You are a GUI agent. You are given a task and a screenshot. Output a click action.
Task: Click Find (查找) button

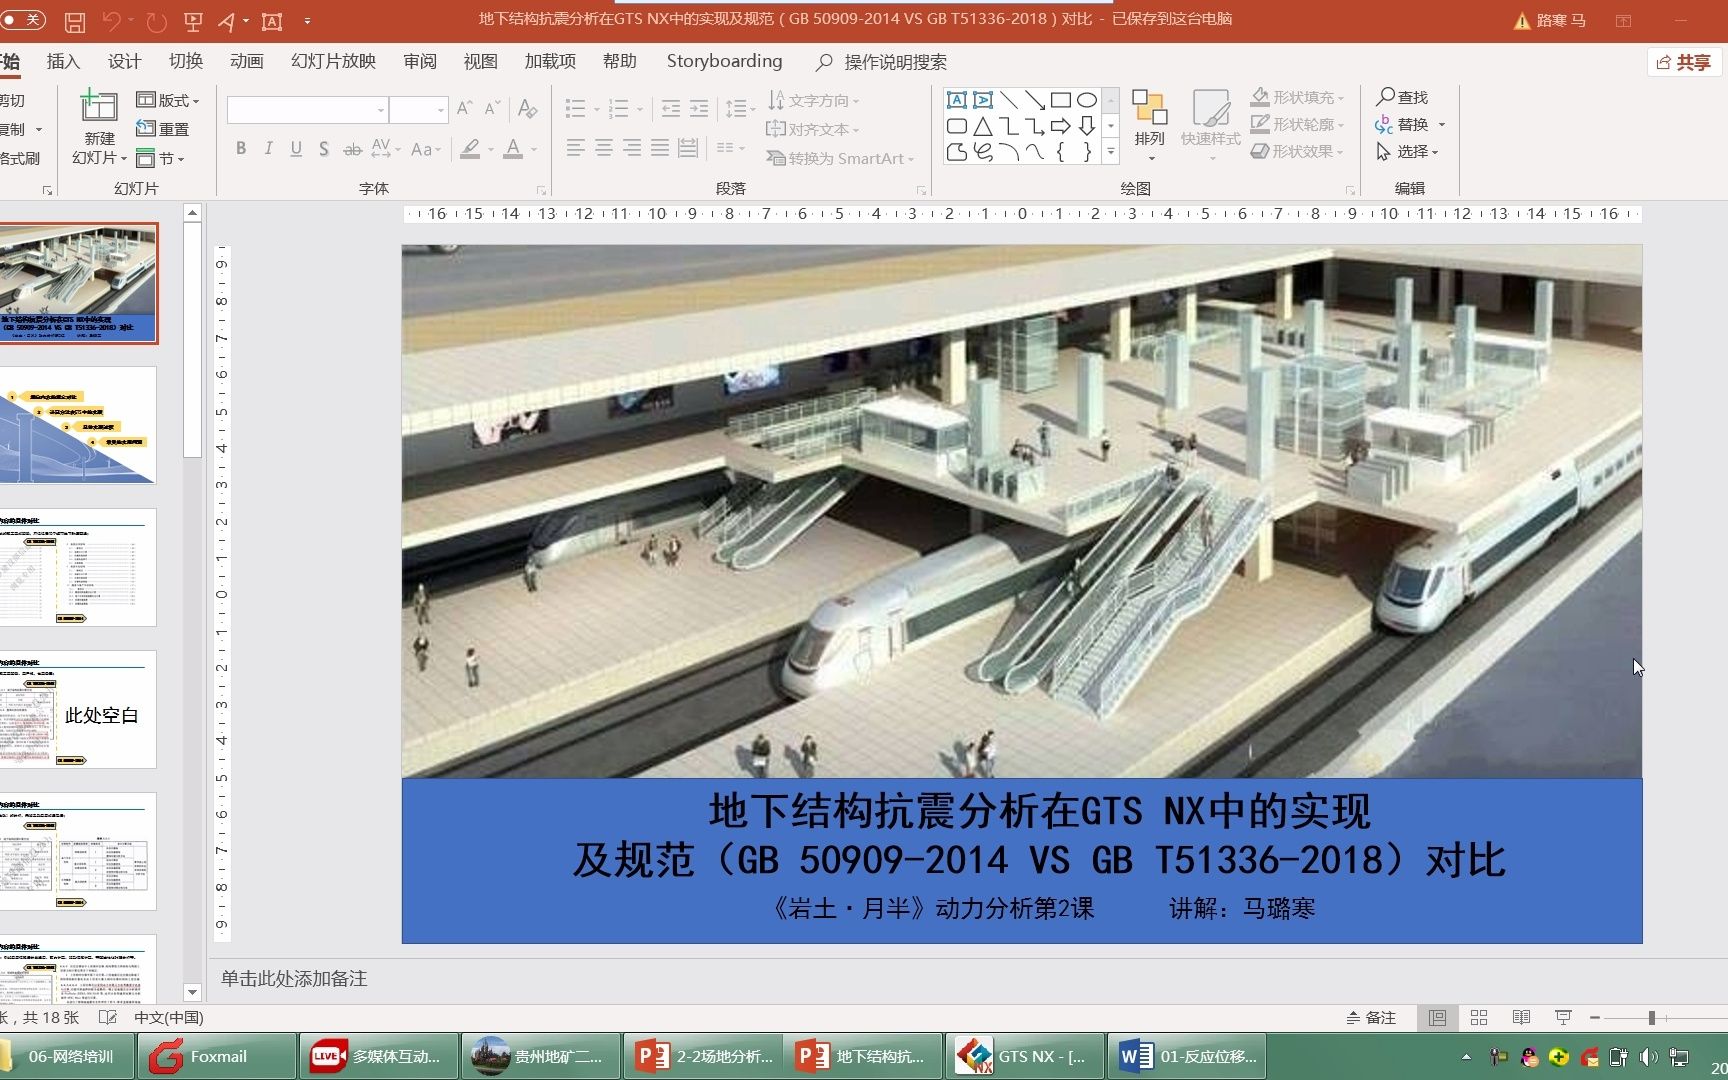pos(1402,97)
